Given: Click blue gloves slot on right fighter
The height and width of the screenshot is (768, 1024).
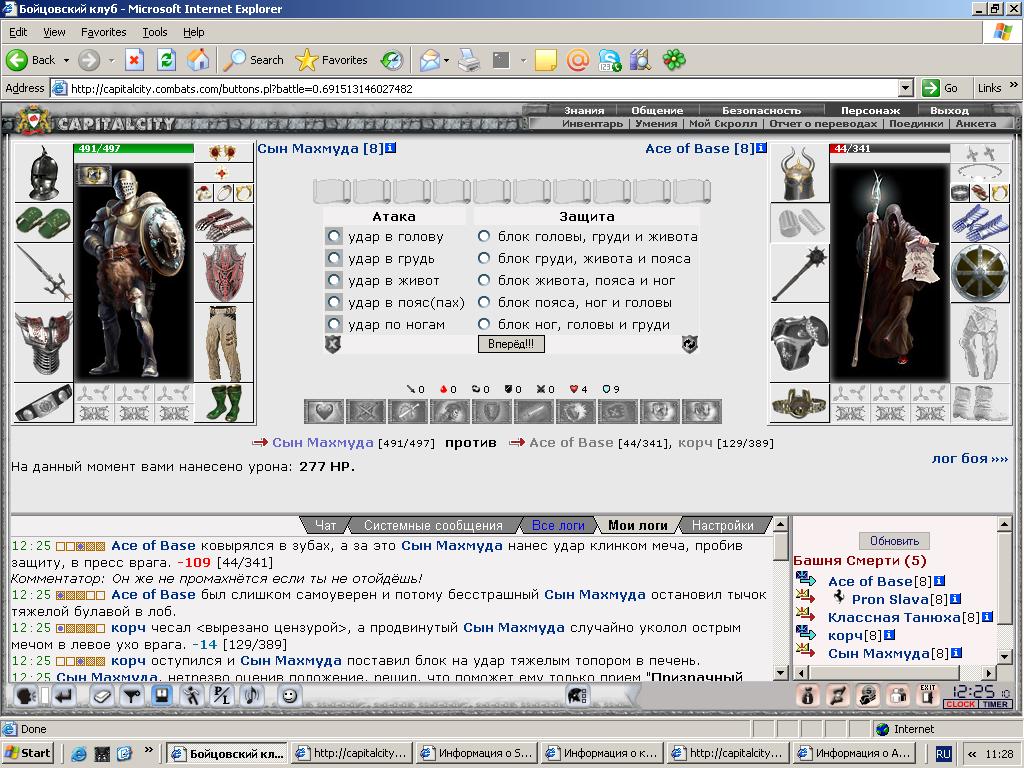Looking at the screenshot, I should coord(980,223).
